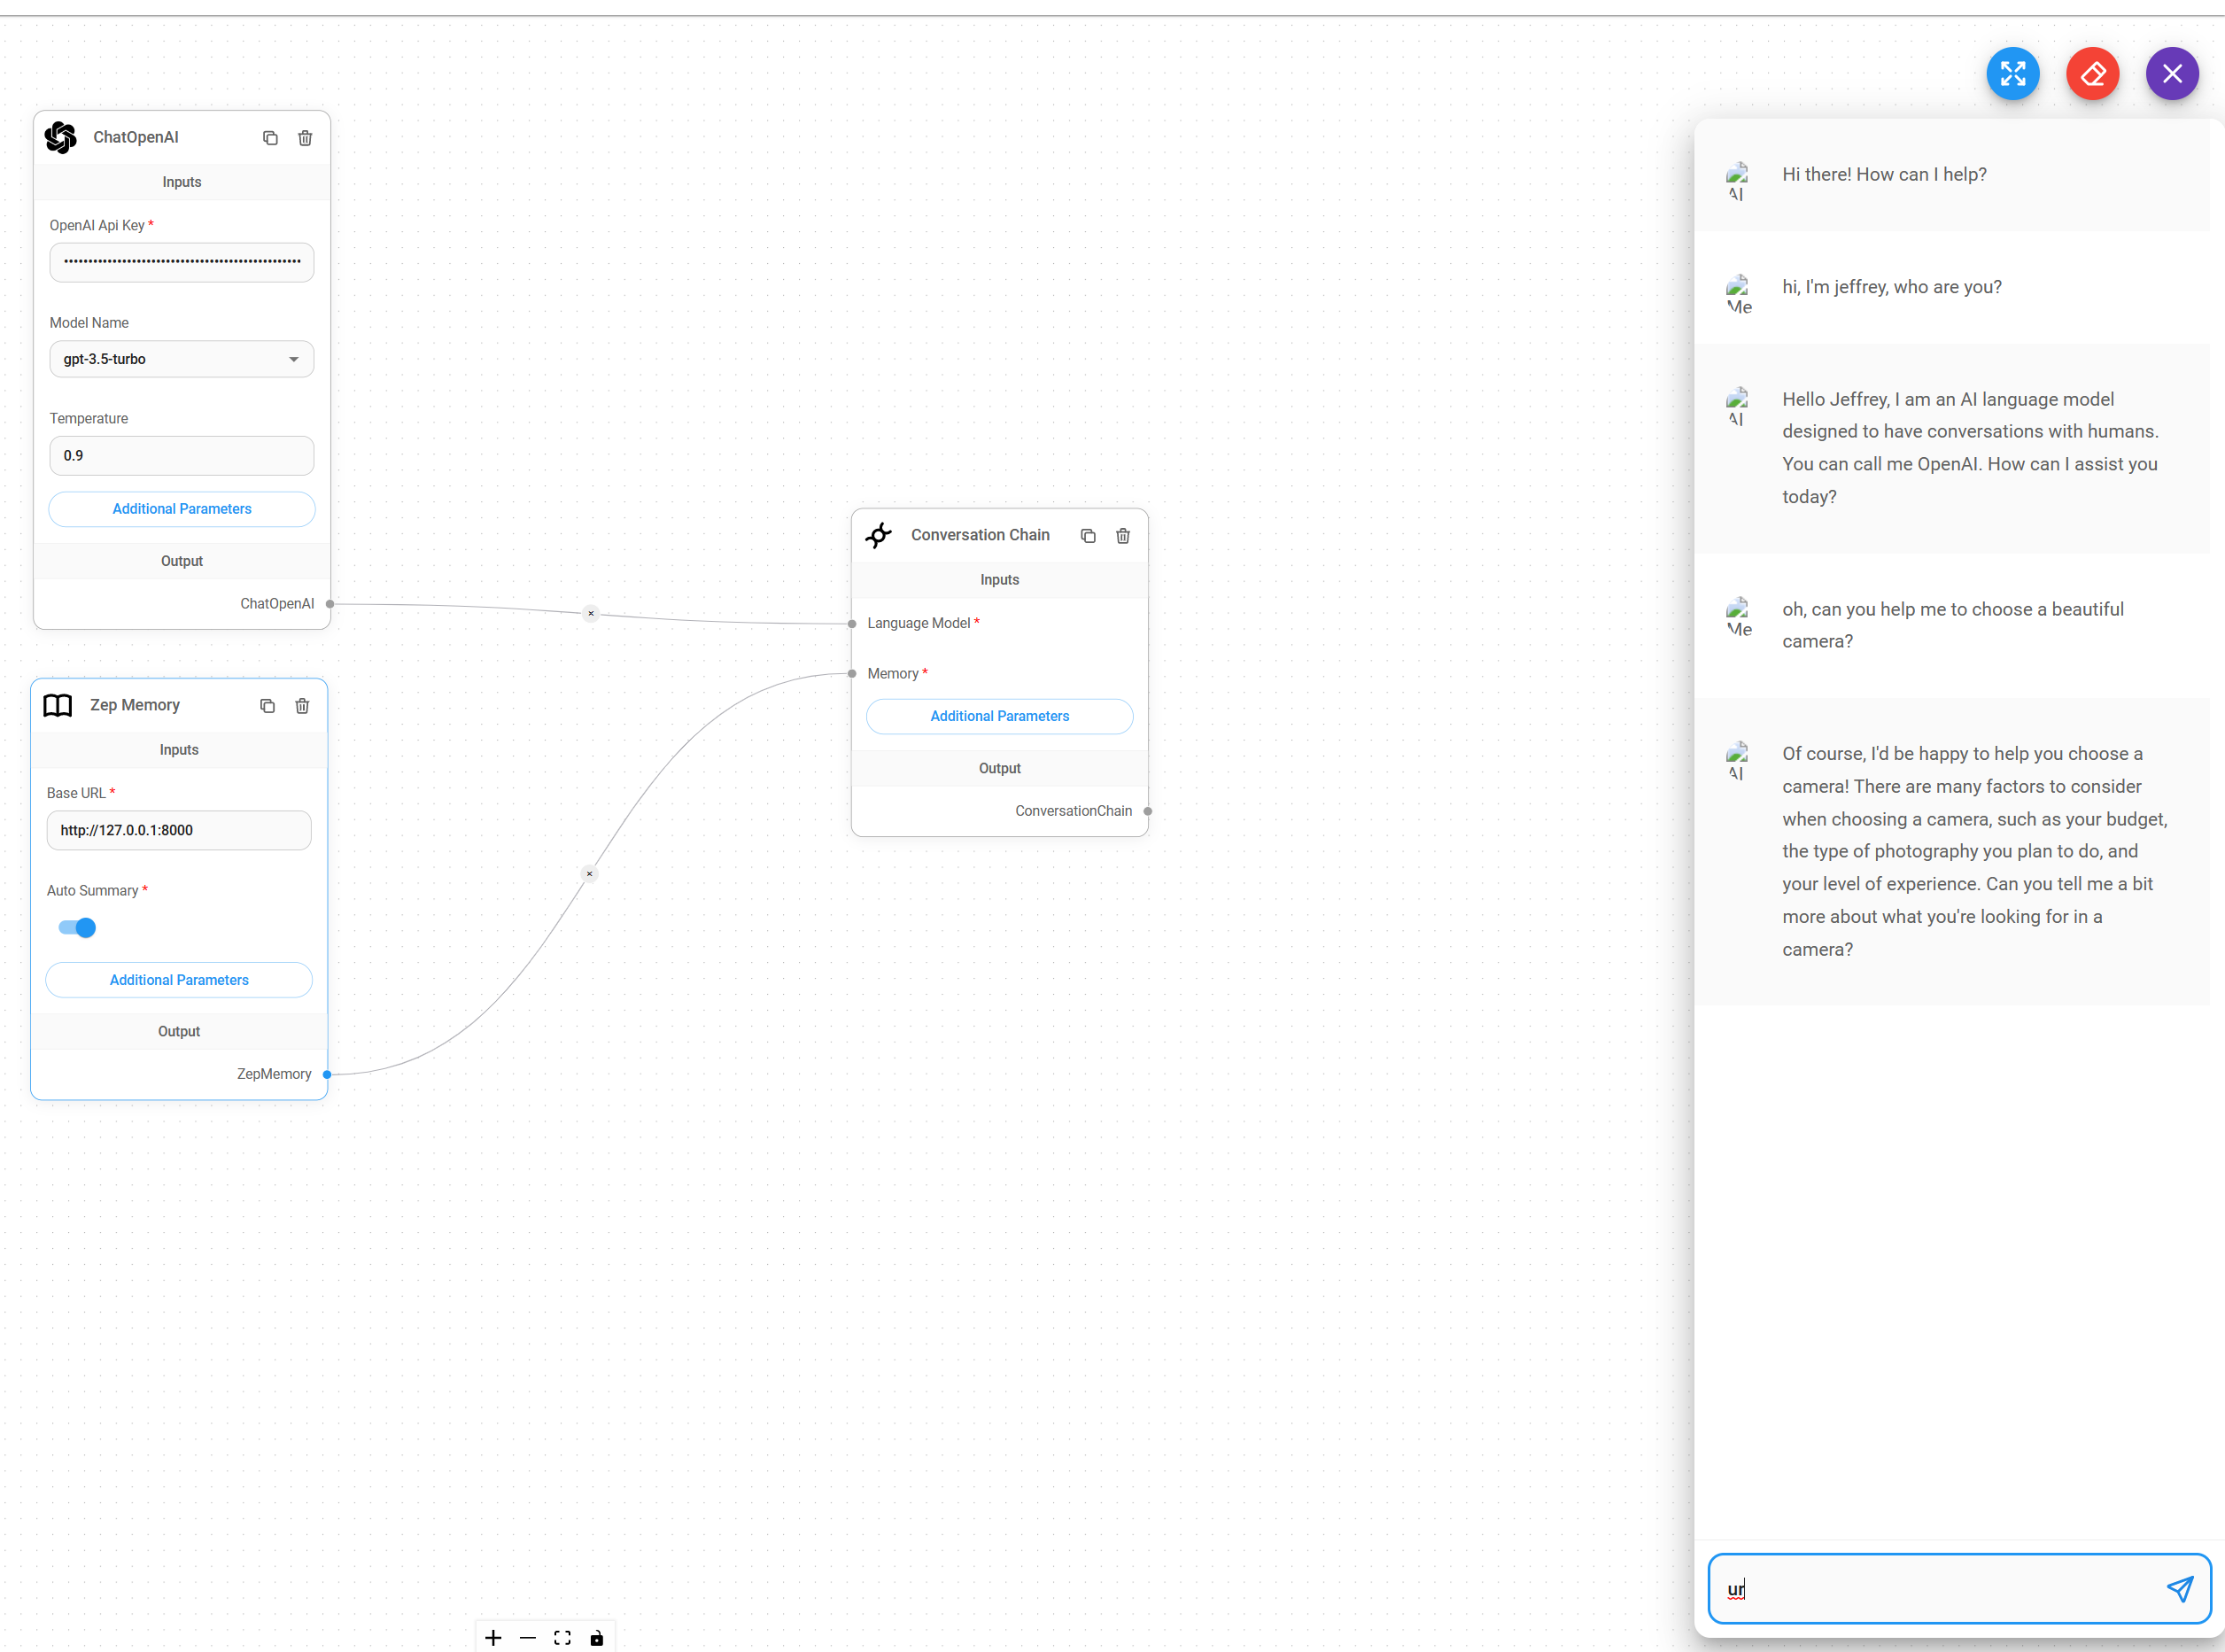Copy the Conversation Chain node
This screenshot has height=1652, width=2225.
click(x=1088, y=536)
